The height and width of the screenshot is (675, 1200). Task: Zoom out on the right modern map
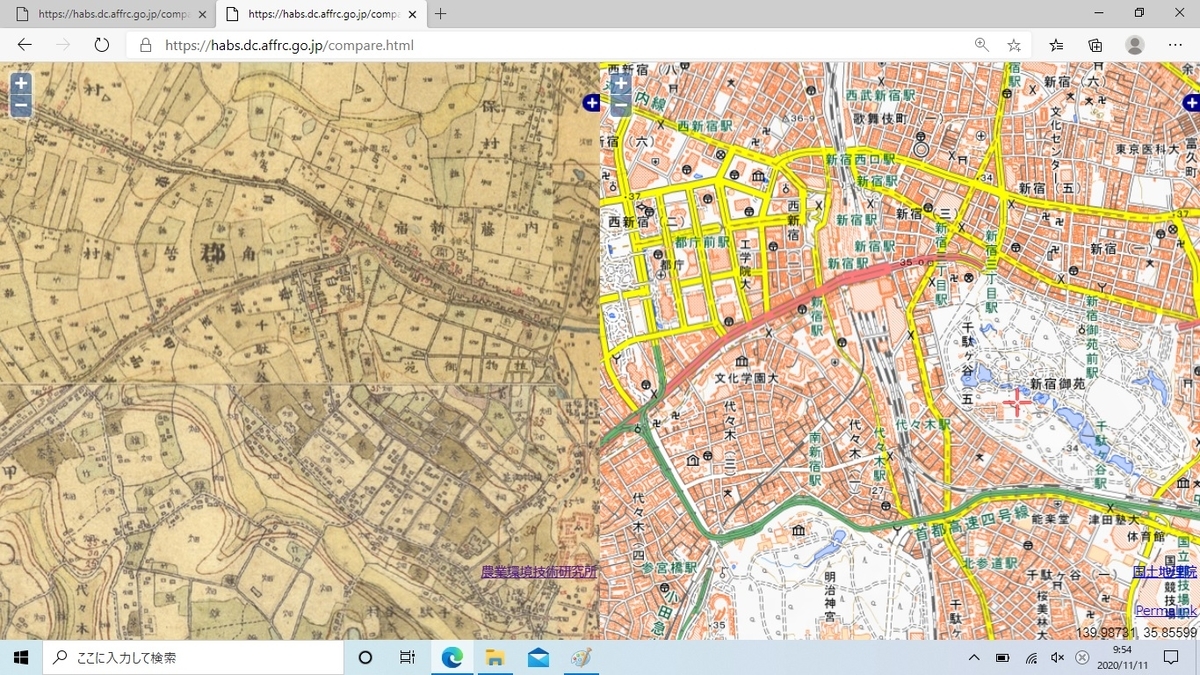[x=621, y=106]
